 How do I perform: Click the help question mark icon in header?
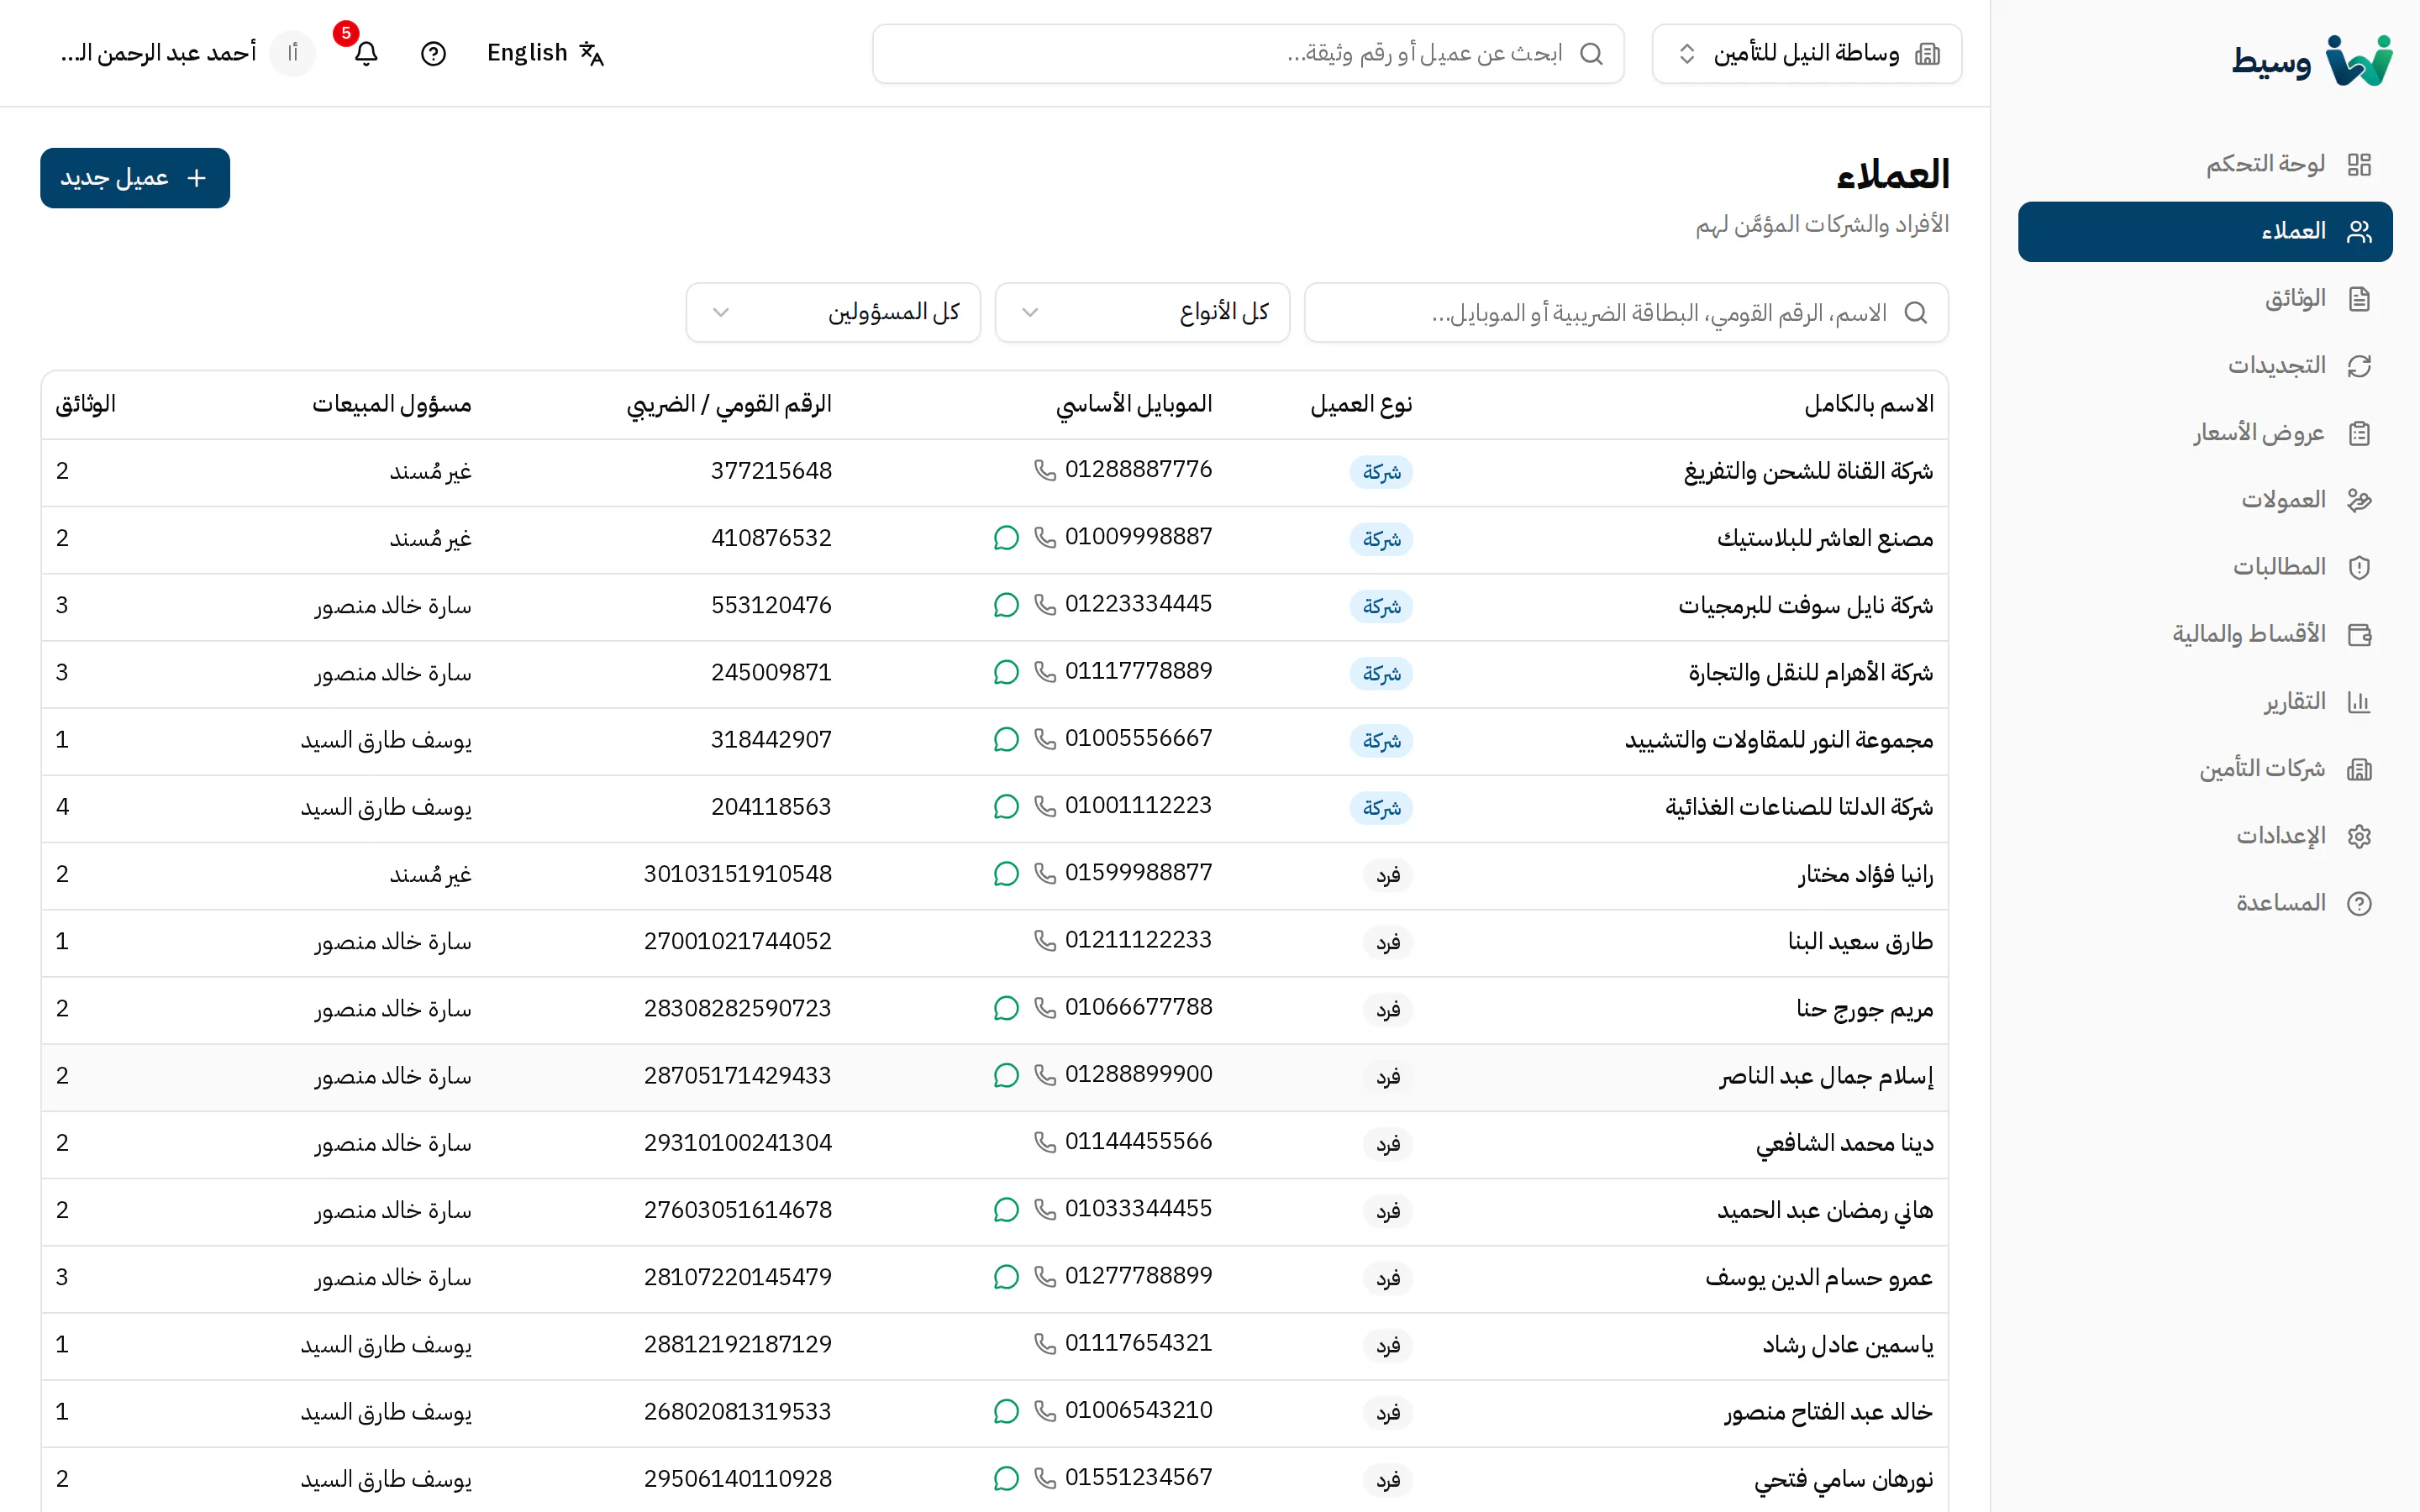[x=433, y=53]
